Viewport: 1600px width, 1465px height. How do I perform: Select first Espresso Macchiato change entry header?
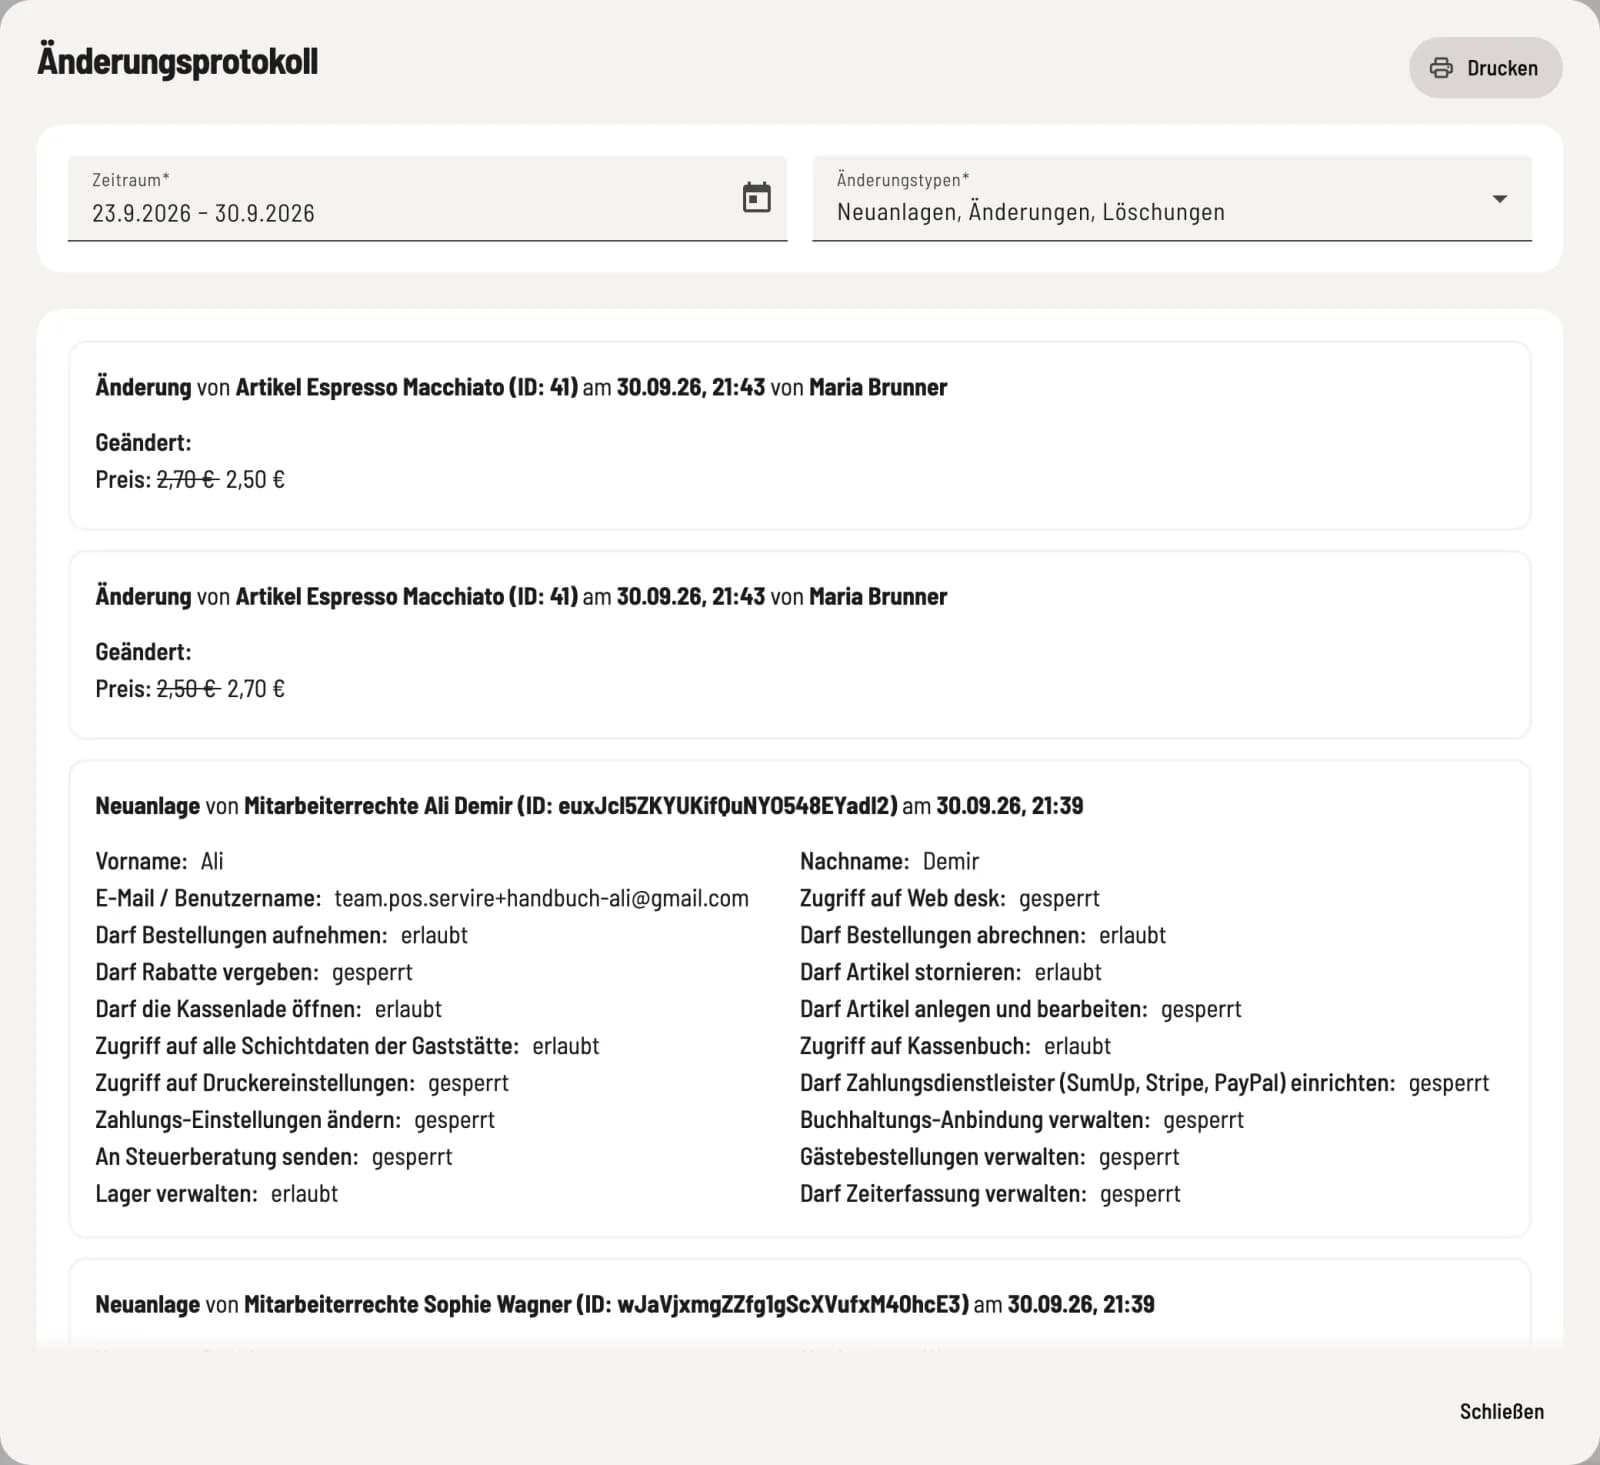(521, 387)
